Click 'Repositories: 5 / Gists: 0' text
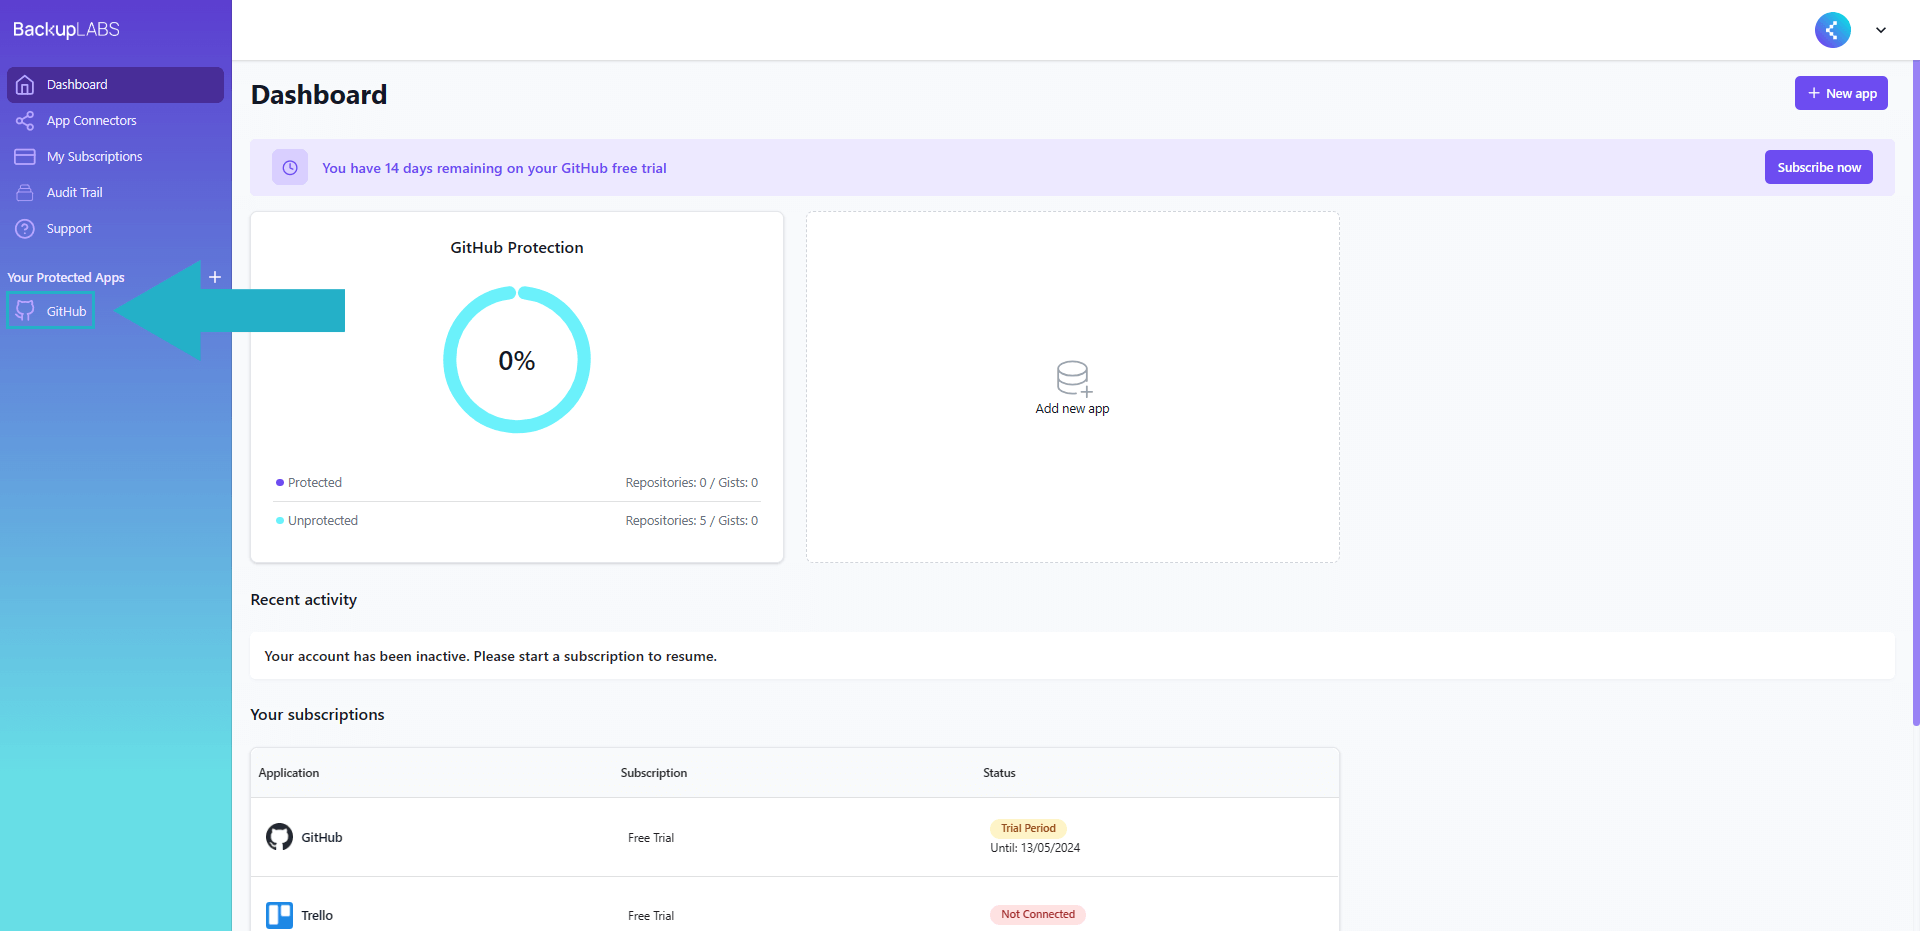Image resolution: width=1920 pixels, height=931 pixels. [x=692, y=521]
